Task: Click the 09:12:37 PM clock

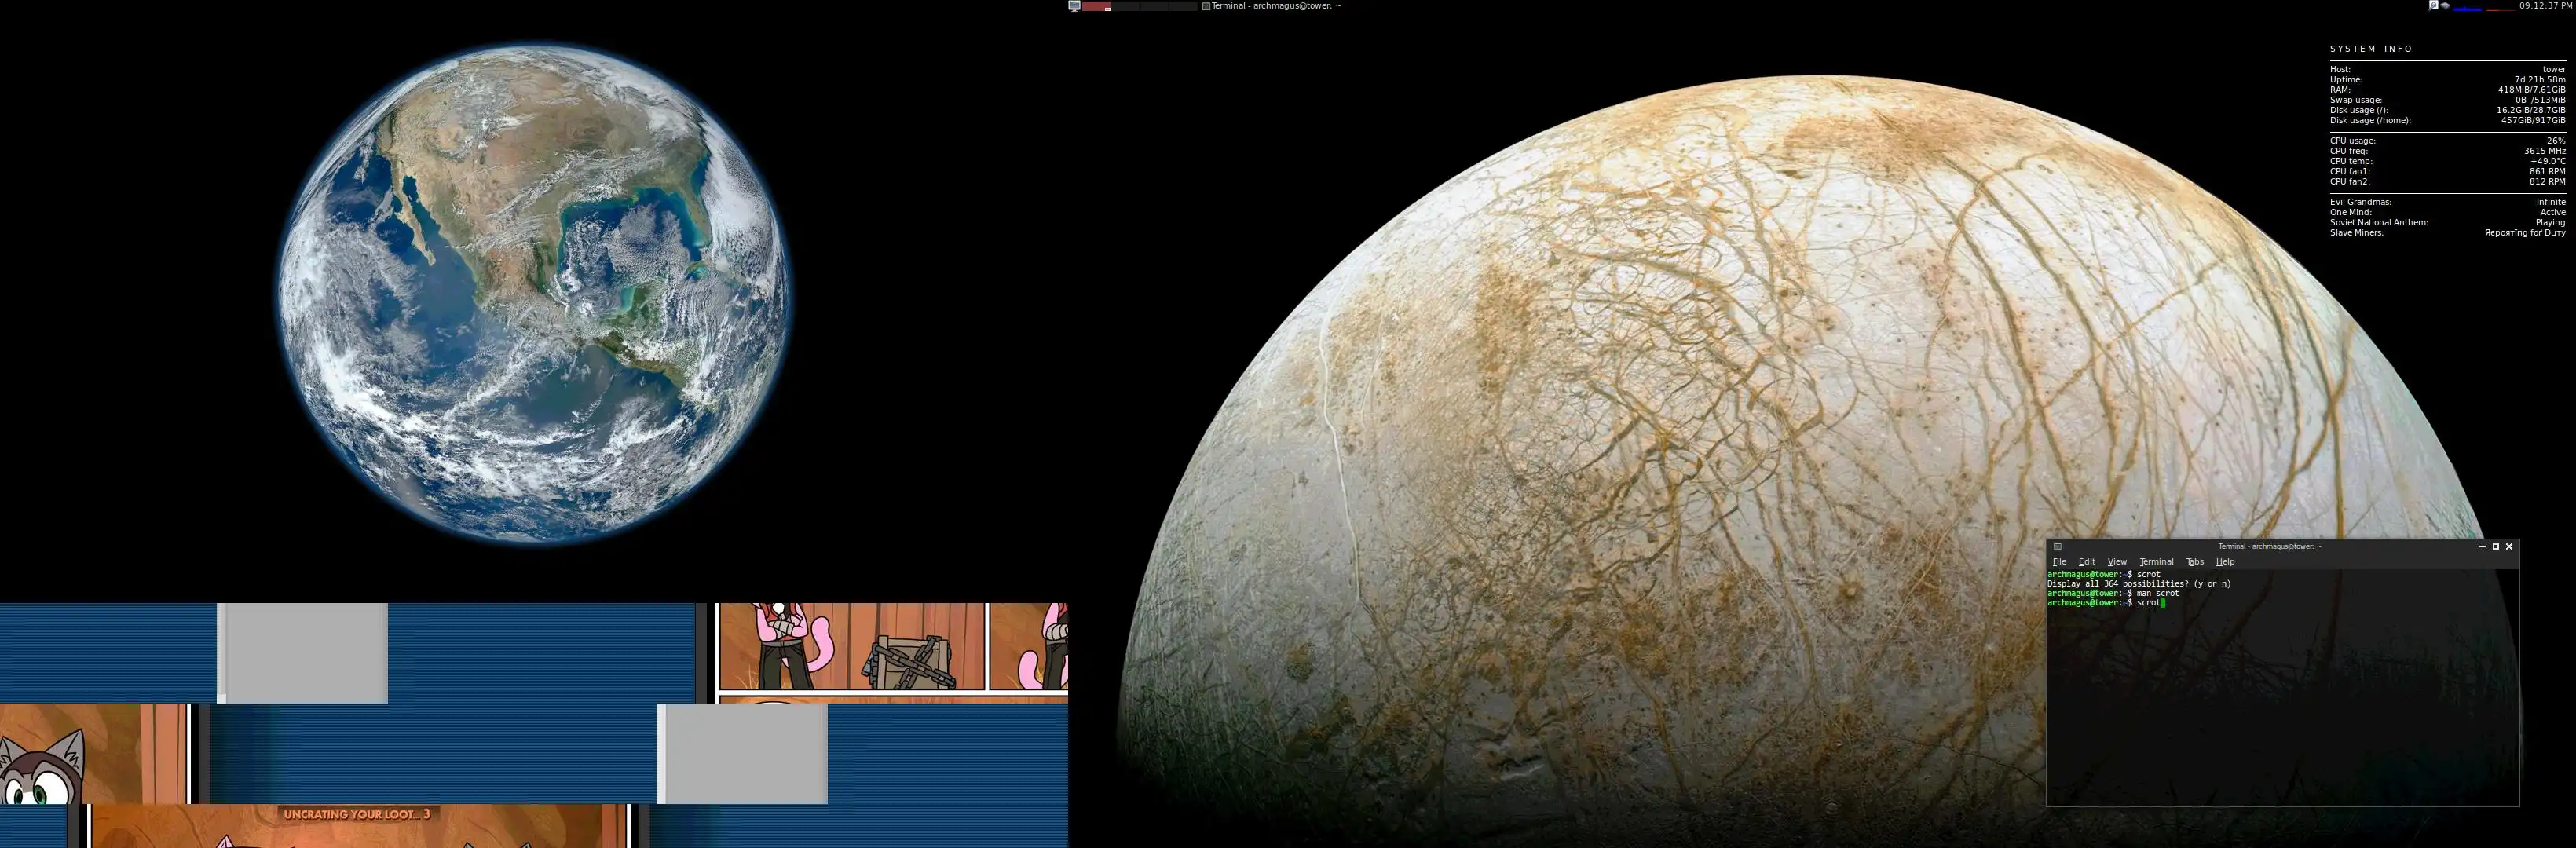Action: coord(2546,6)
